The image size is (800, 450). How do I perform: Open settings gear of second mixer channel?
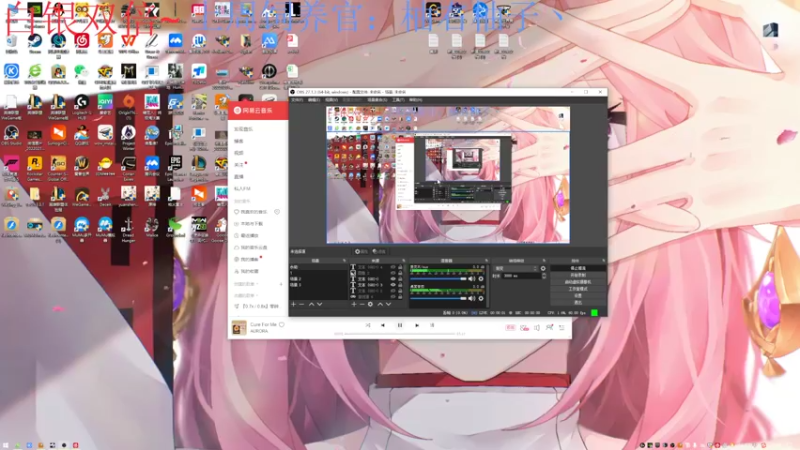click(481, 298)
